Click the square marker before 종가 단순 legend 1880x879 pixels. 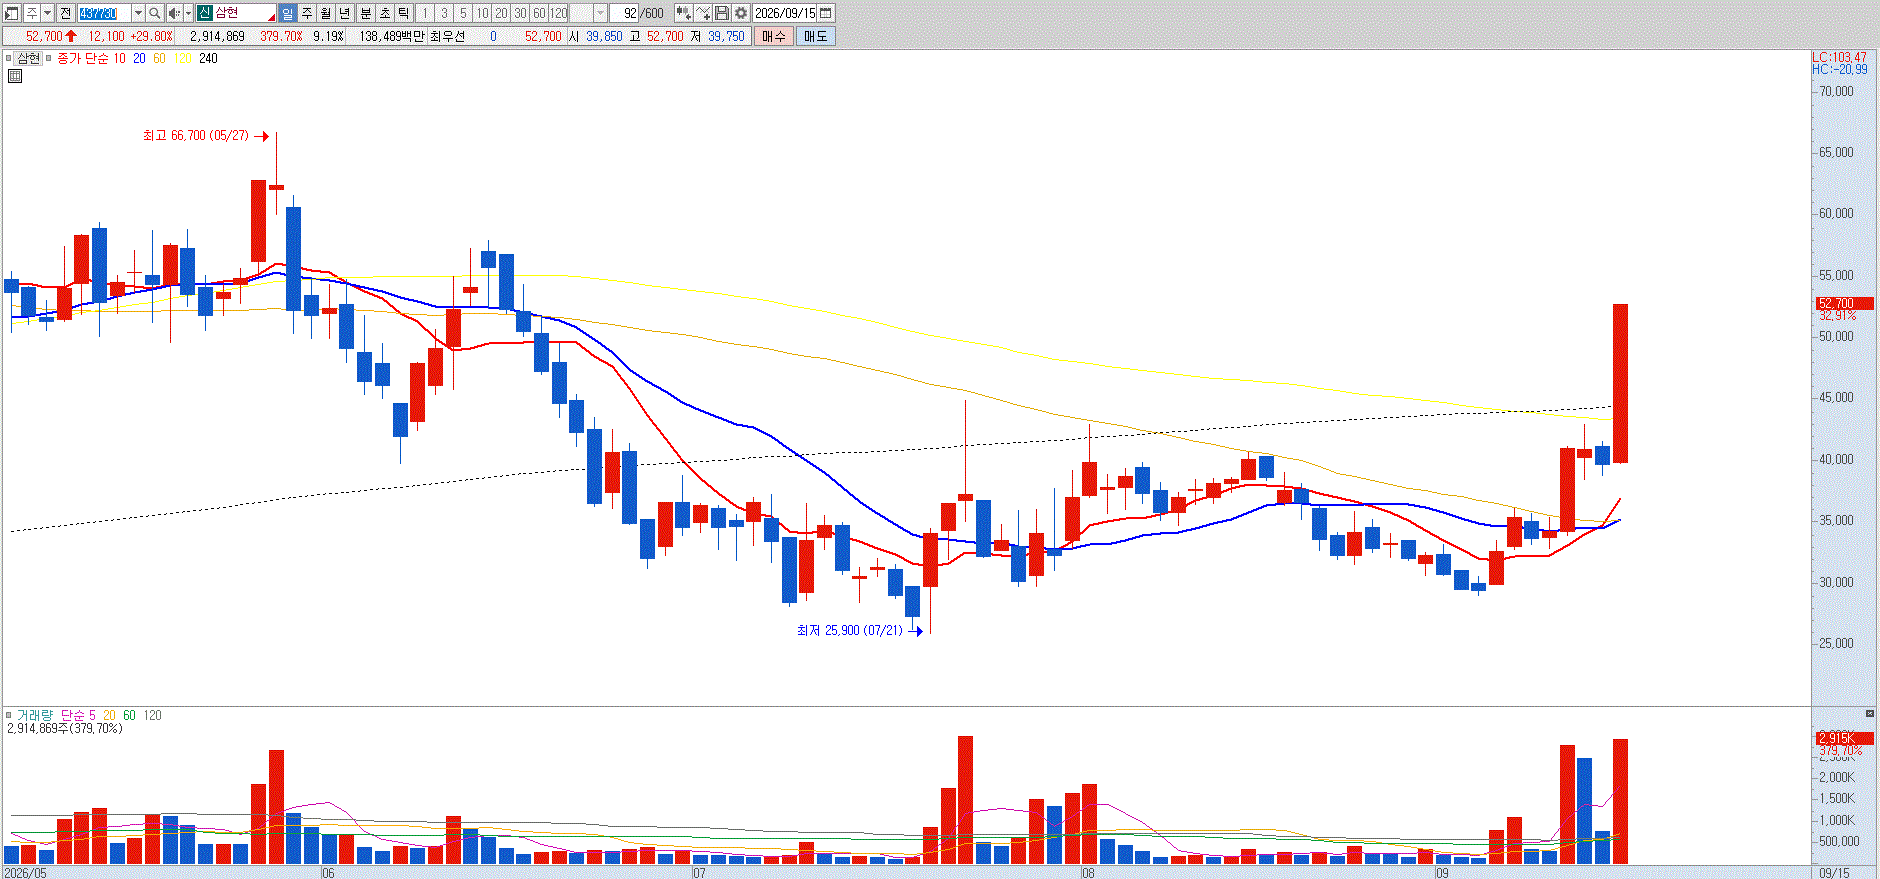(x=48, y=58)
